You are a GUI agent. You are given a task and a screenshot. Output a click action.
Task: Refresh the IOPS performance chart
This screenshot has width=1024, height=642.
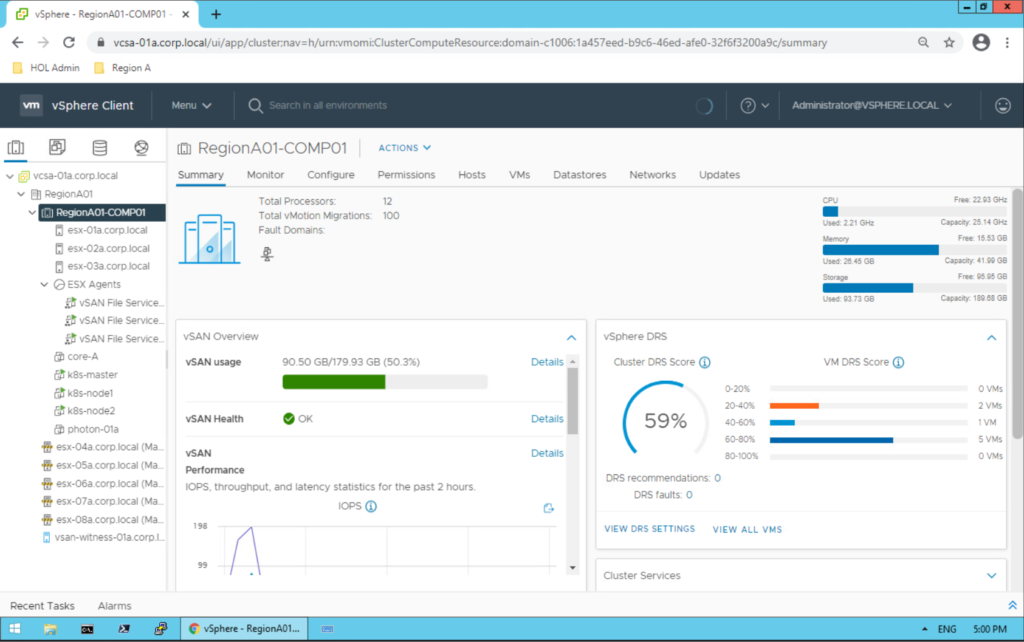pyautogui.click(x=548, y=507)
